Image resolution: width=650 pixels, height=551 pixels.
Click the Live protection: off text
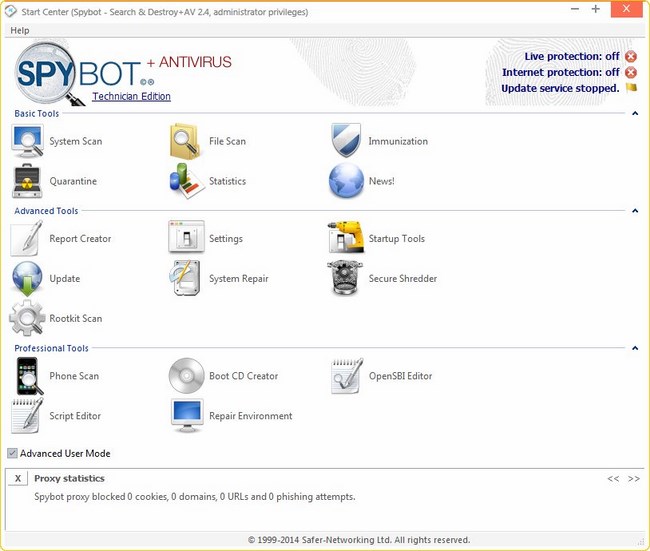point(572,56)
